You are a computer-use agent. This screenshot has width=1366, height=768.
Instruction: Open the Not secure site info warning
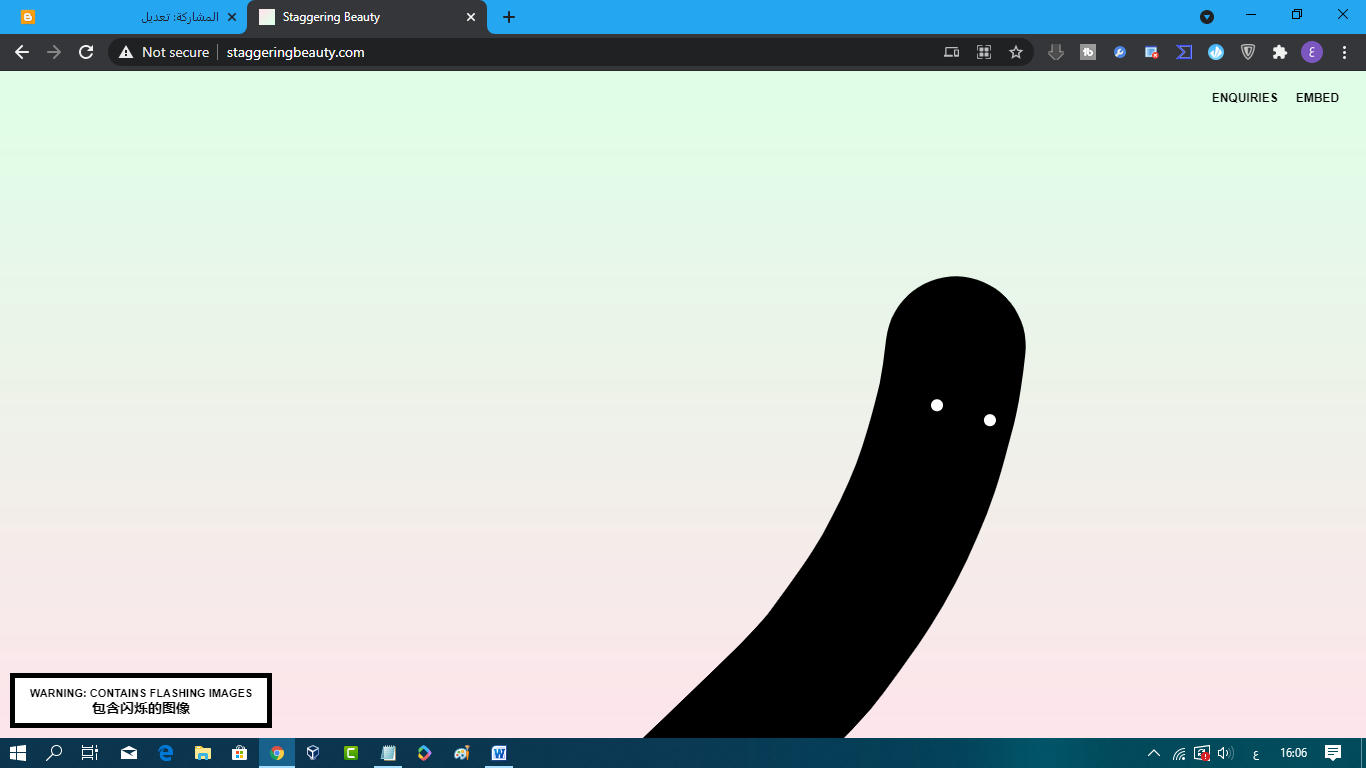pyautogui.click(x=164, y=52)
